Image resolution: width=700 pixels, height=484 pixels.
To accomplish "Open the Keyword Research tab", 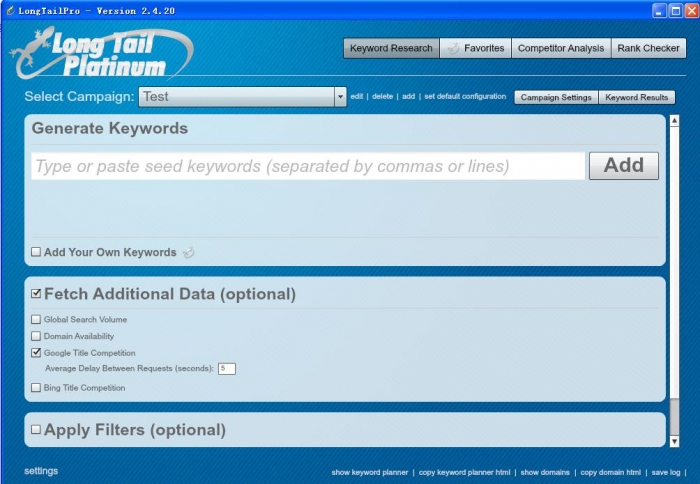I will pos(391,48).
